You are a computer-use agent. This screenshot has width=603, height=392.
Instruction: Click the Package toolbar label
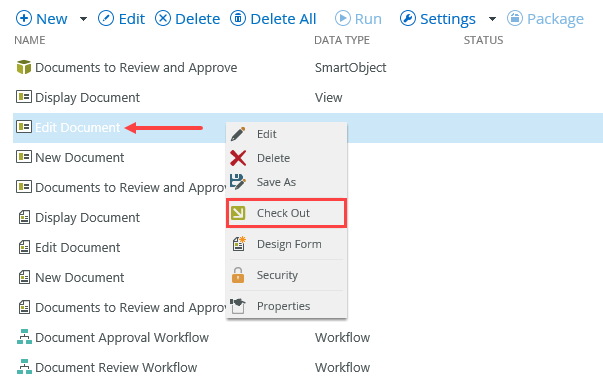click(x=555, y=18)
